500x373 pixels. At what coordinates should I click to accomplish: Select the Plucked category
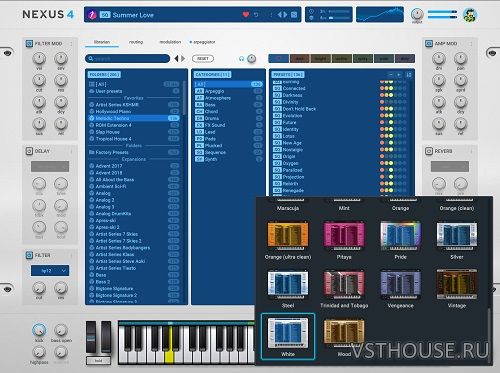click(228, 145)
